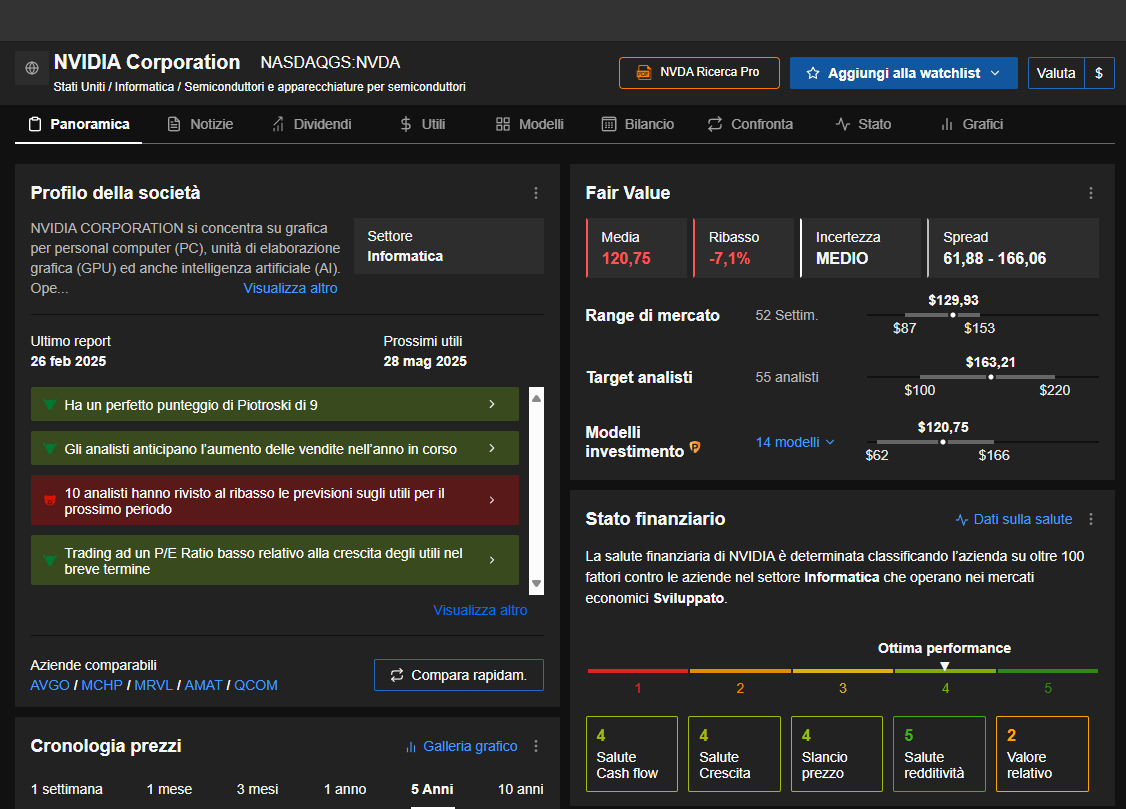The height and width of the screenshot is (809, 1126).
Task: Click the growth icon of the Dividendi tab
Action: [278, 124]
